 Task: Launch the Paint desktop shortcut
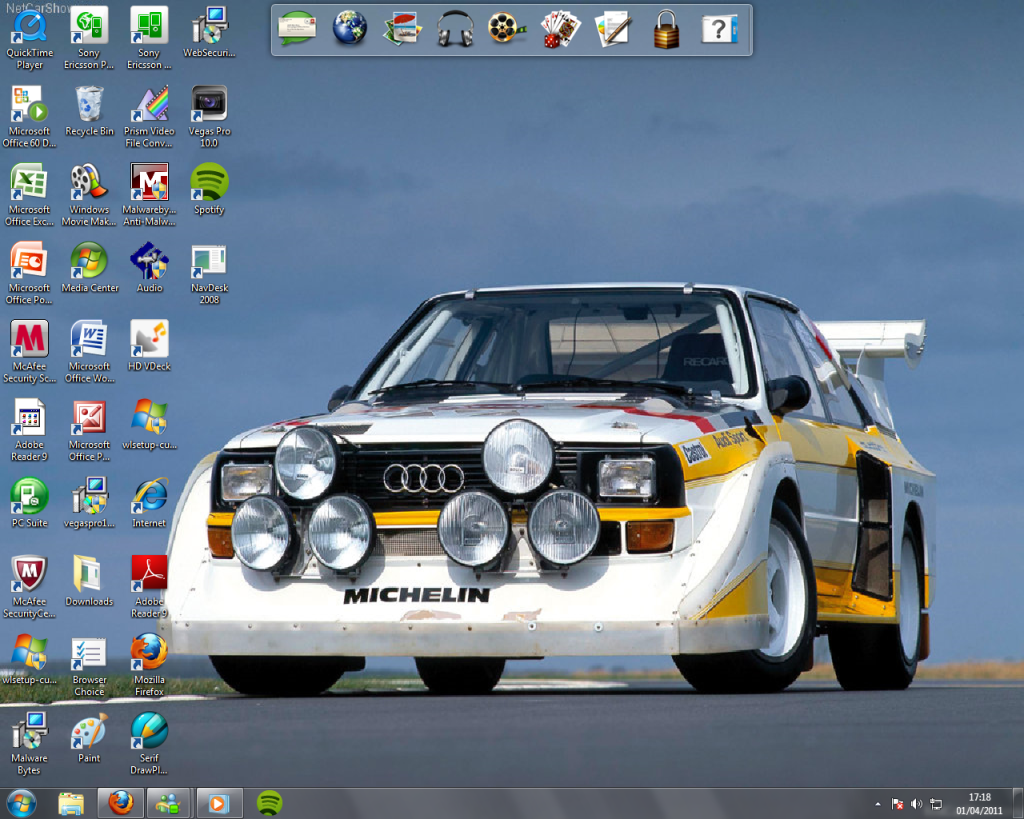pos(89,739)
